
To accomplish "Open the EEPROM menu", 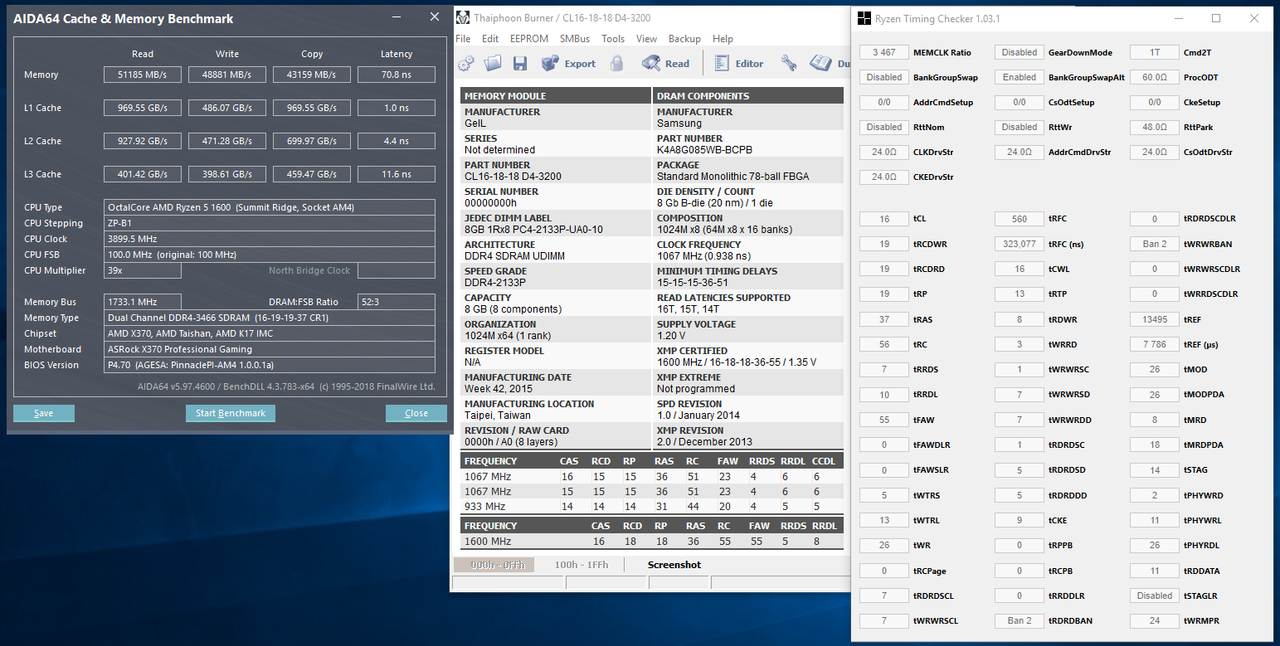I will (529, 38).
